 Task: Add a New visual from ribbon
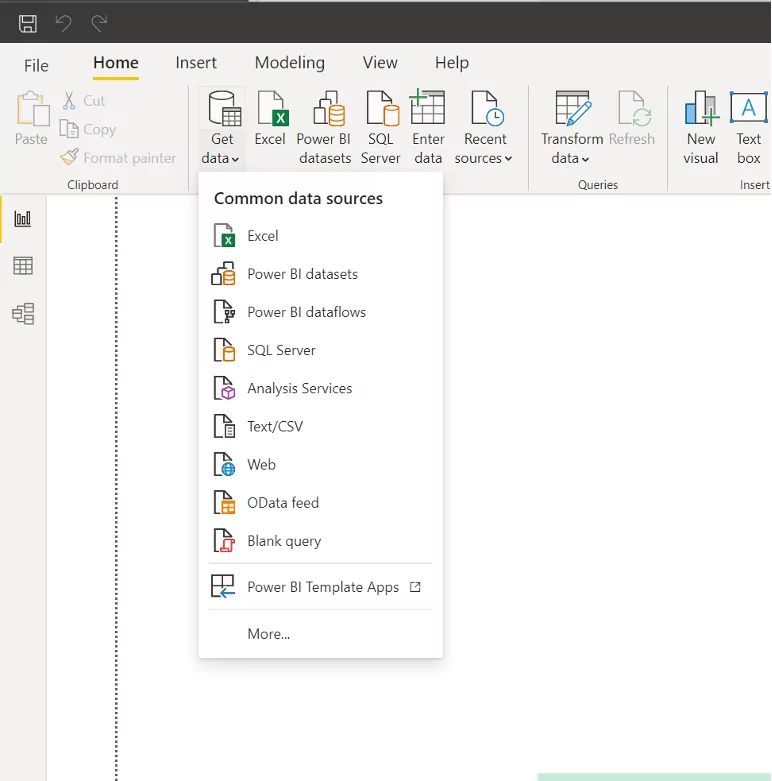(x=701, y=127)
